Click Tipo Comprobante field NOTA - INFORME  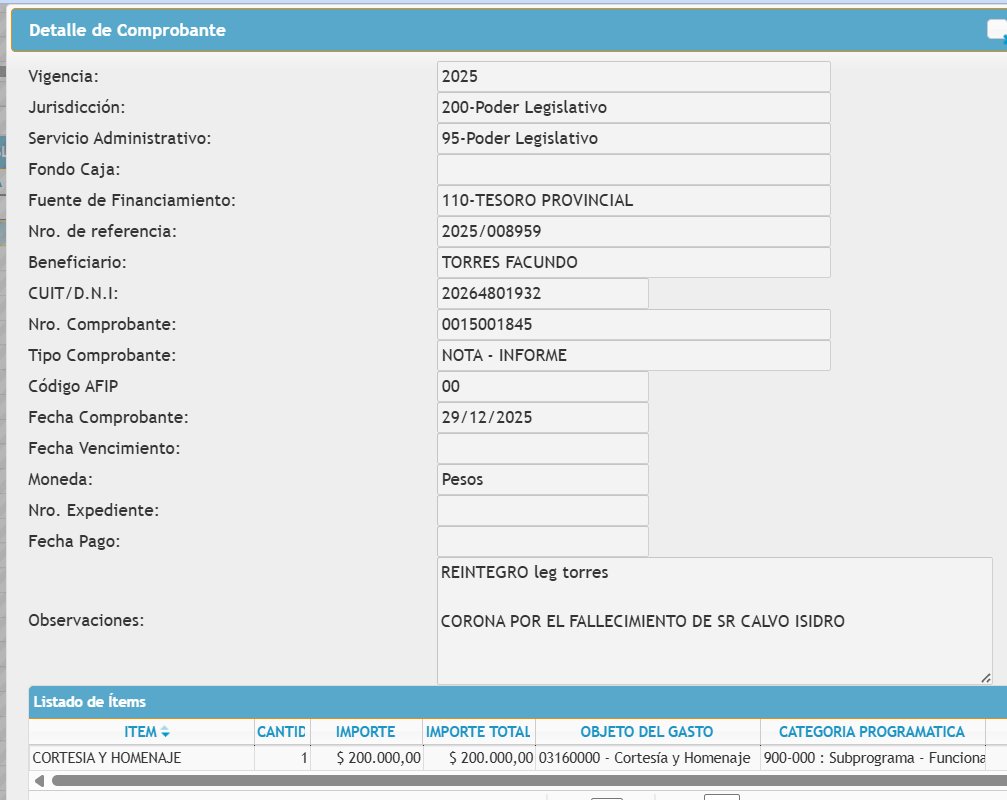(x=633, y=355)
